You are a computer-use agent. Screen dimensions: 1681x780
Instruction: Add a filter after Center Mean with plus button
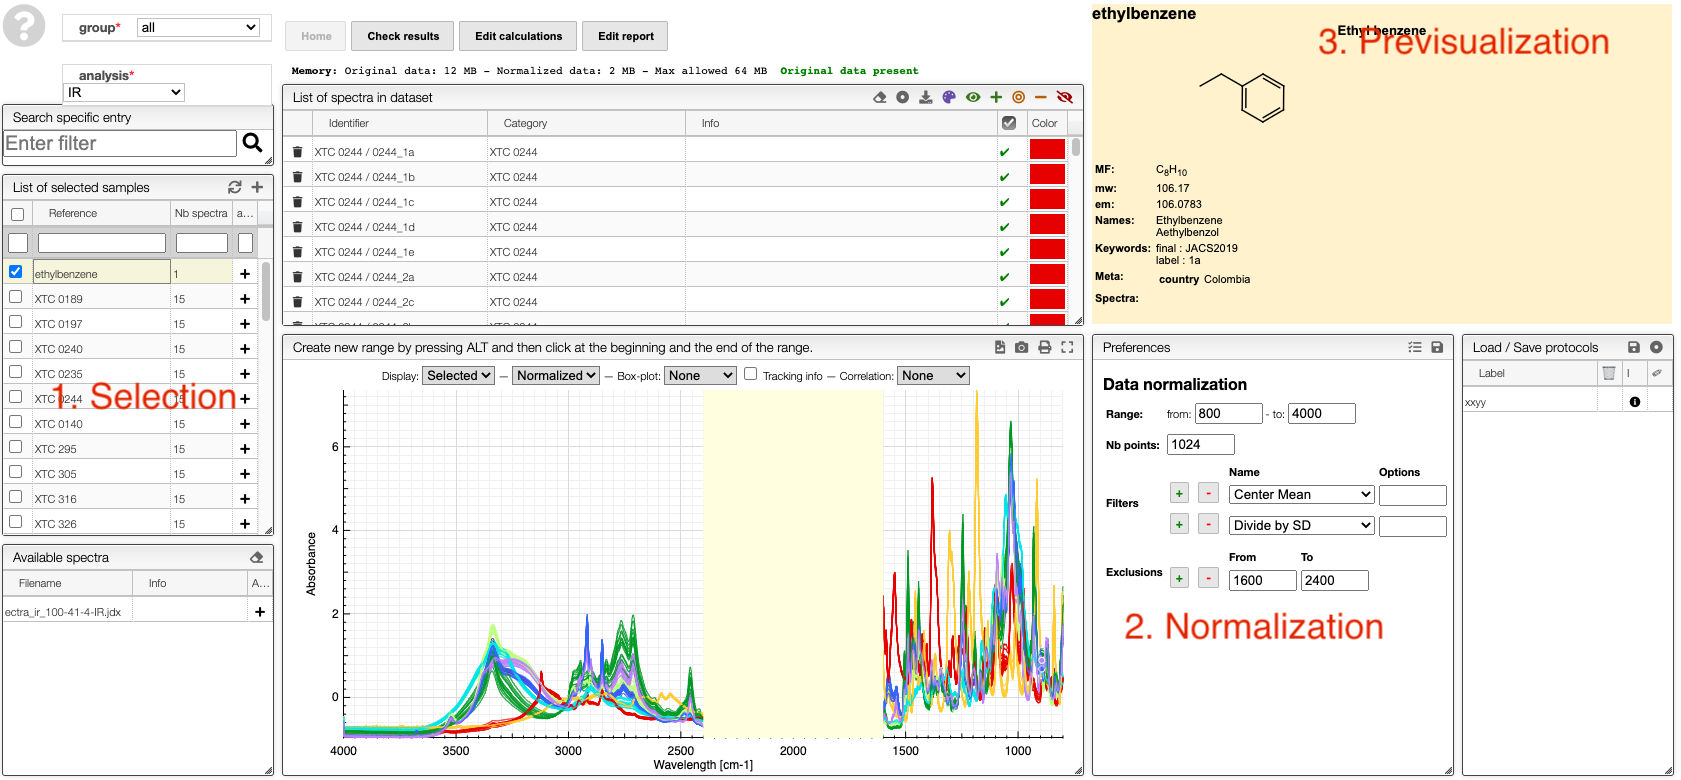(1180, 493)
